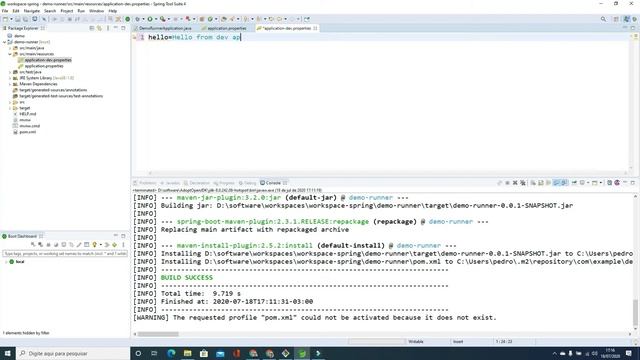Screen dimensions: 640x360
Task: Expand the src/test/java folder
Action: coord(10,72)
